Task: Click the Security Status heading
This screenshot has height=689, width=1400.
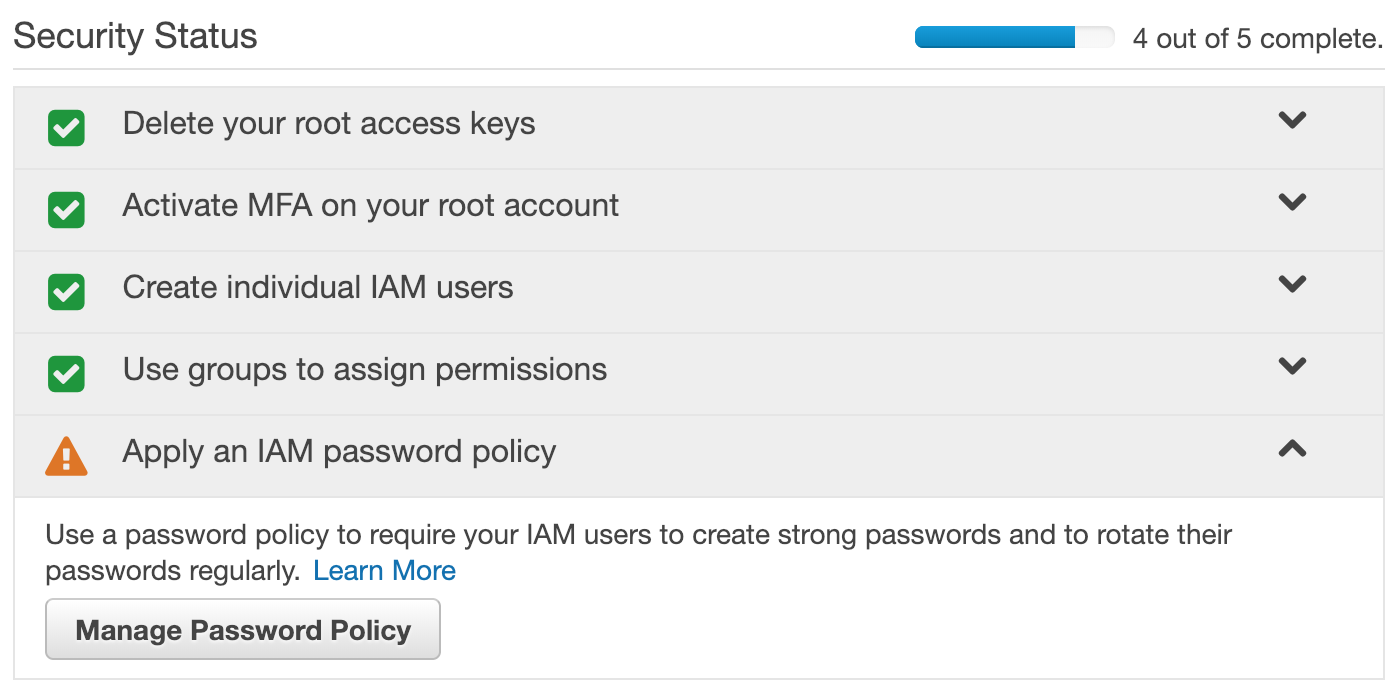Action: (x=135, y=37)
